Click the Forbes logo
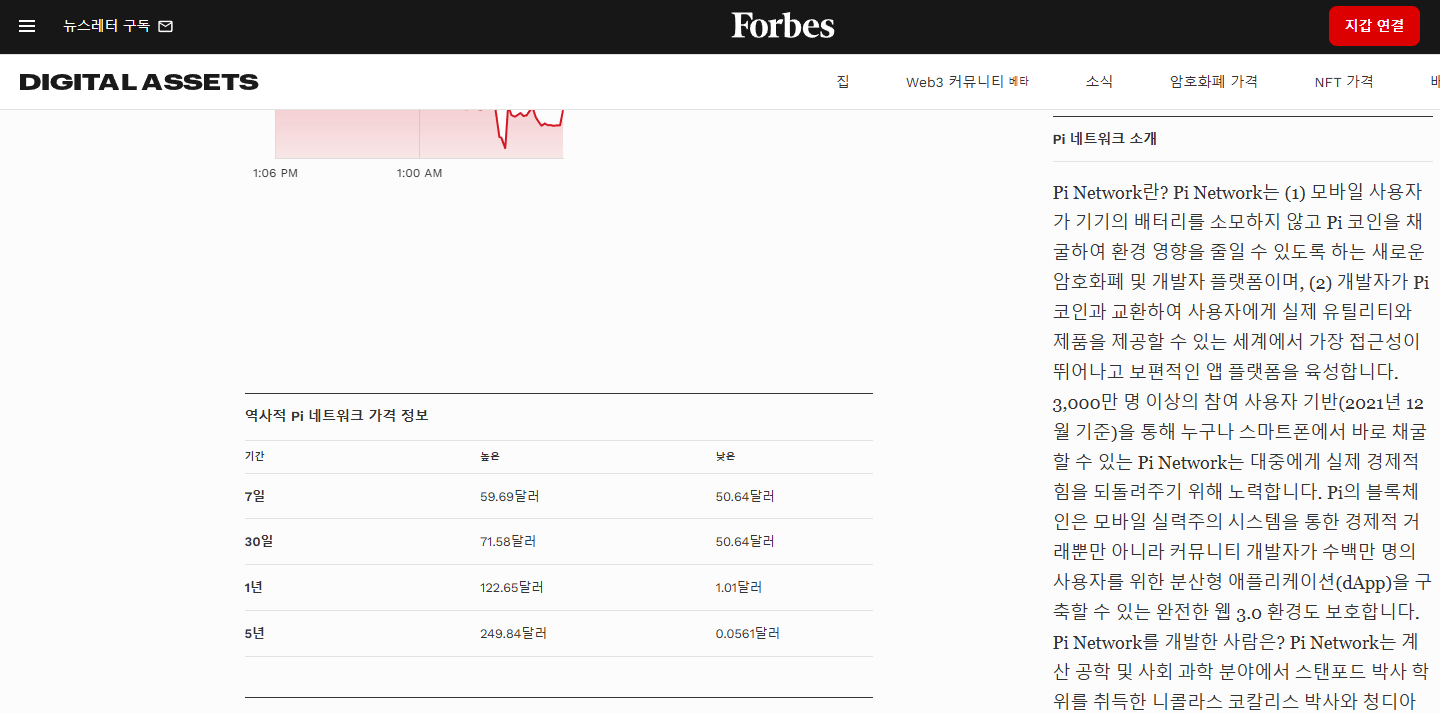 tap(782, 25)
